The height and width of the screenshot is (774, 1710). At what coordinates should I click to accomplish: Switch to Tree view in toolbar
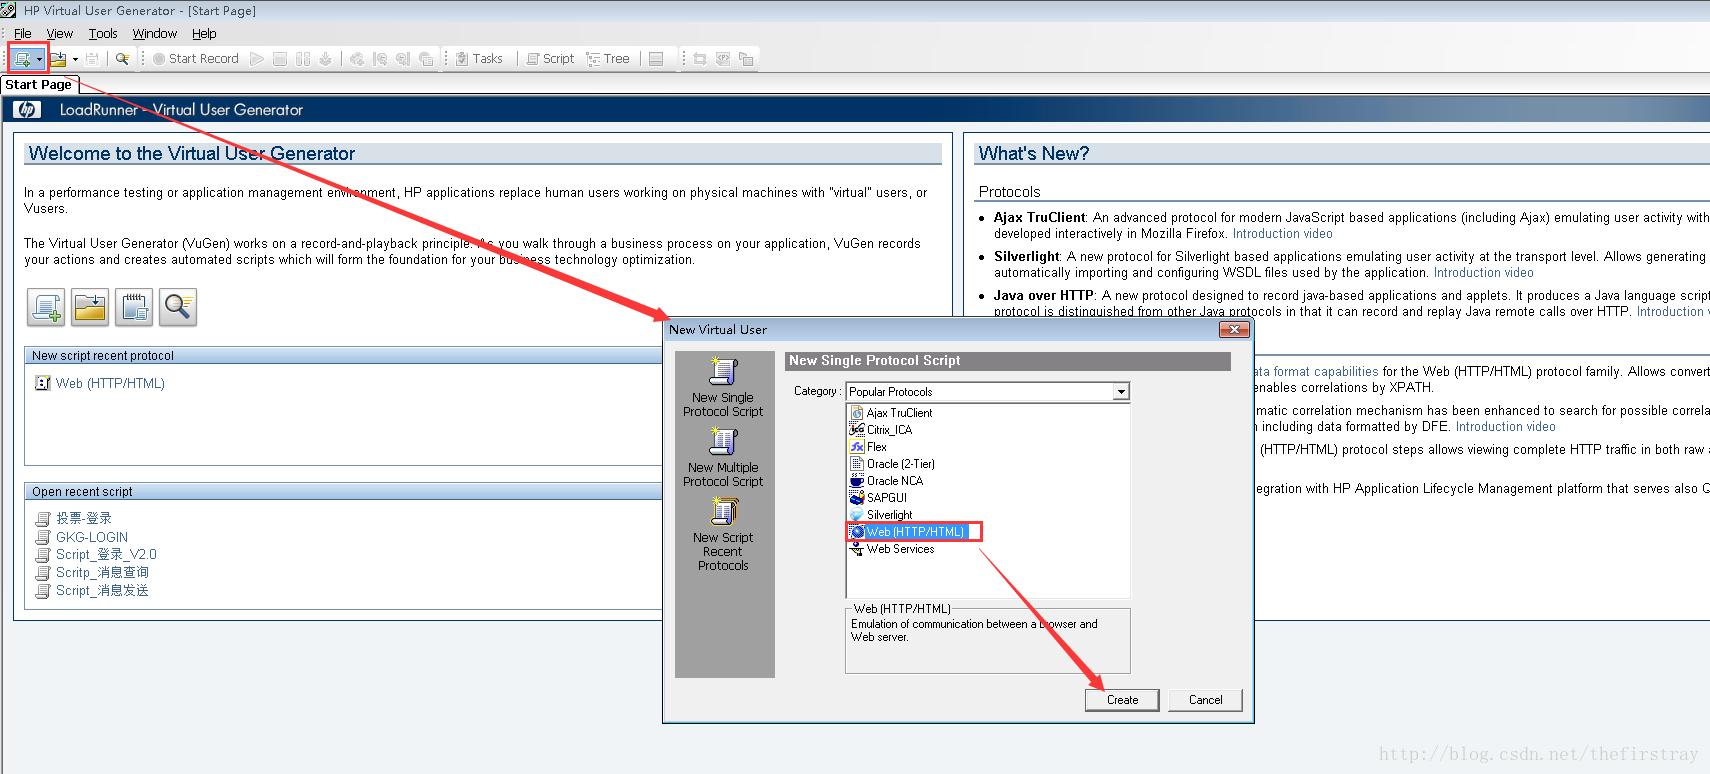(x=608, y=59)
